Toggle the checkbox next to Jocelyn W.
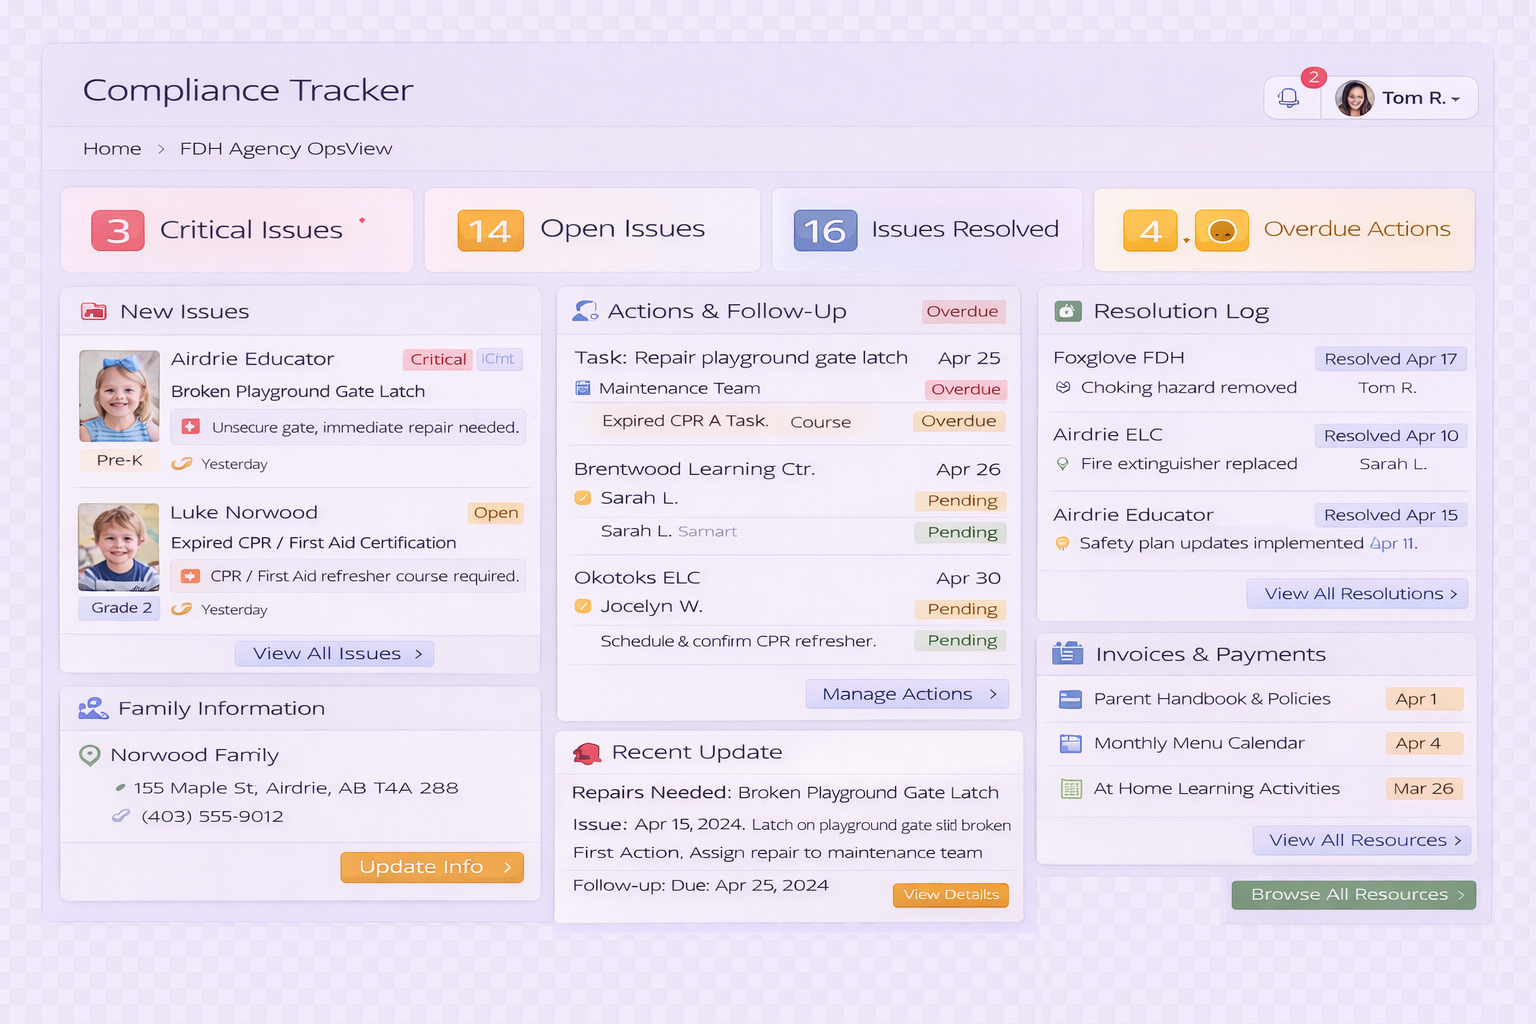The width and height of the screenshot is (1536, 1024). 583,606
